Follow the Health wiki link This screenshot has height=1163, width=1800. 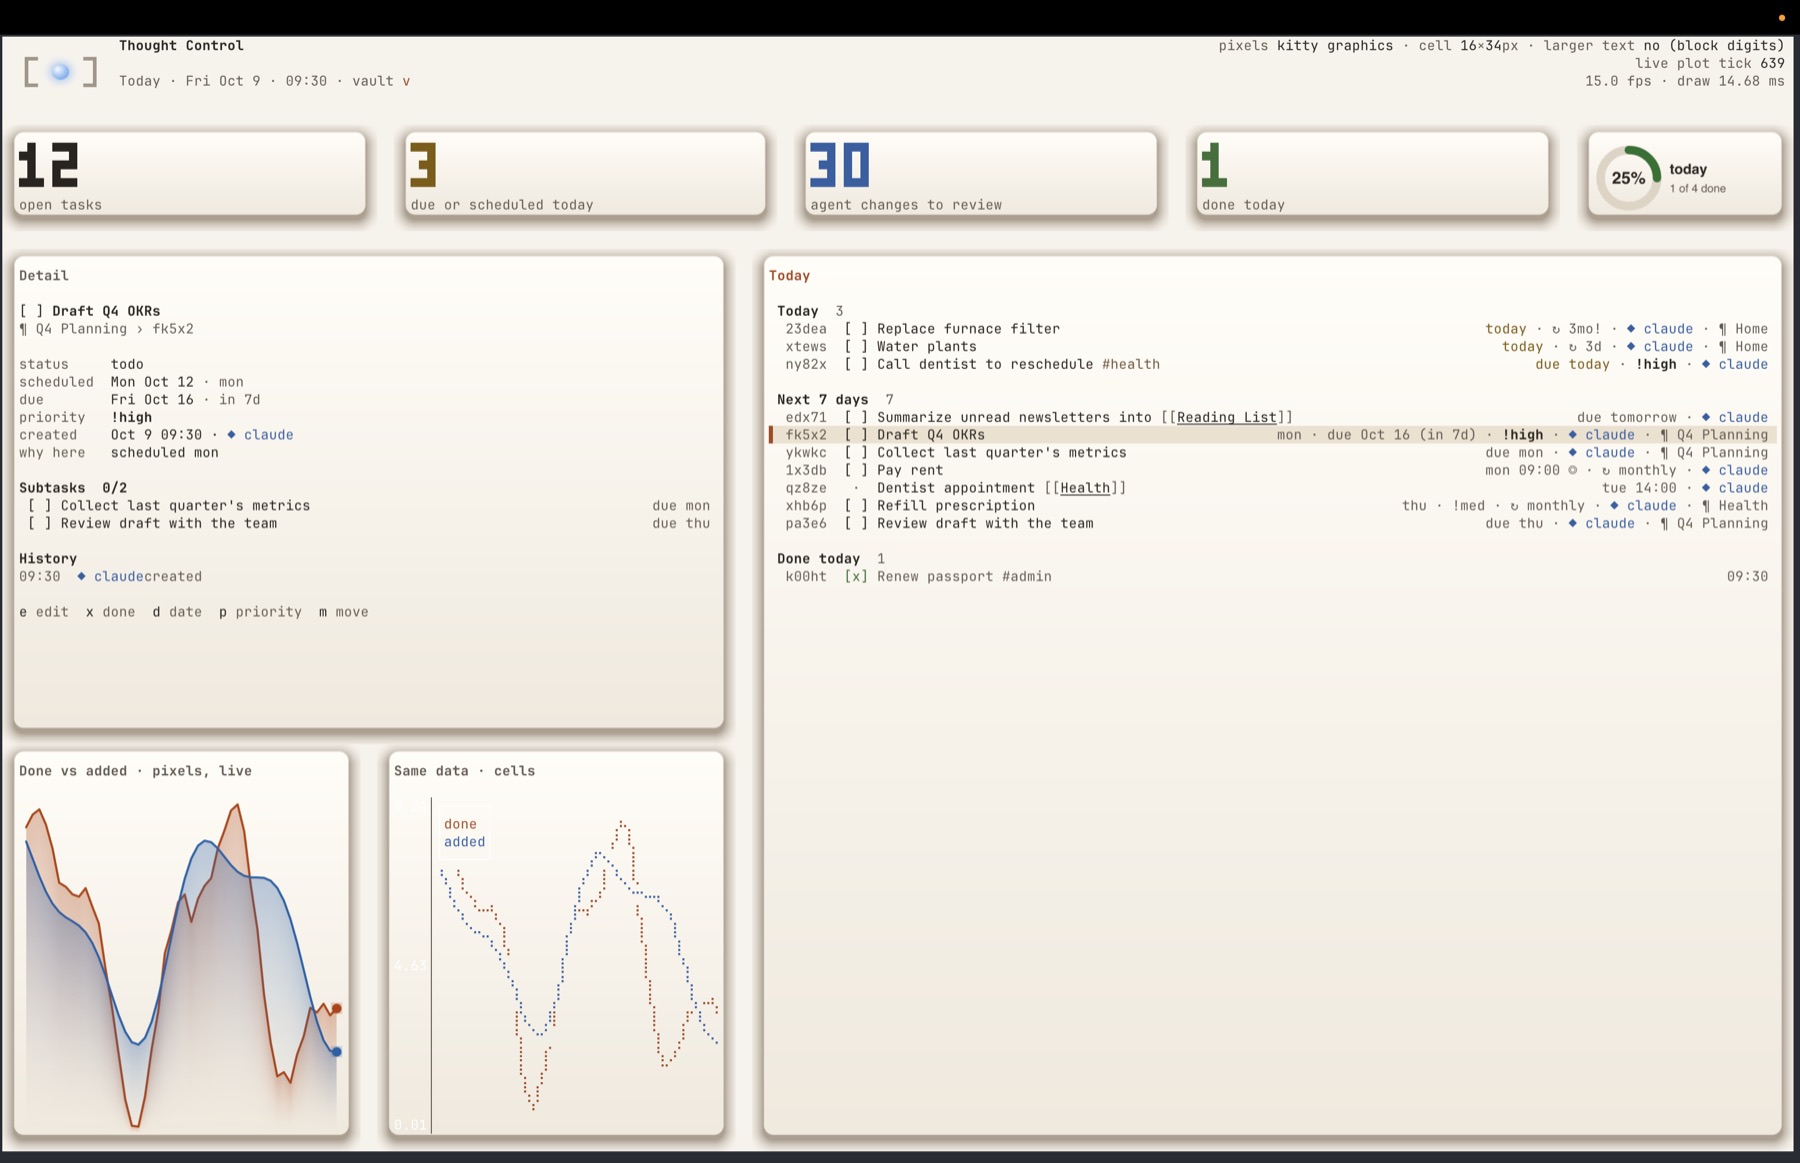coord(1085,488)
